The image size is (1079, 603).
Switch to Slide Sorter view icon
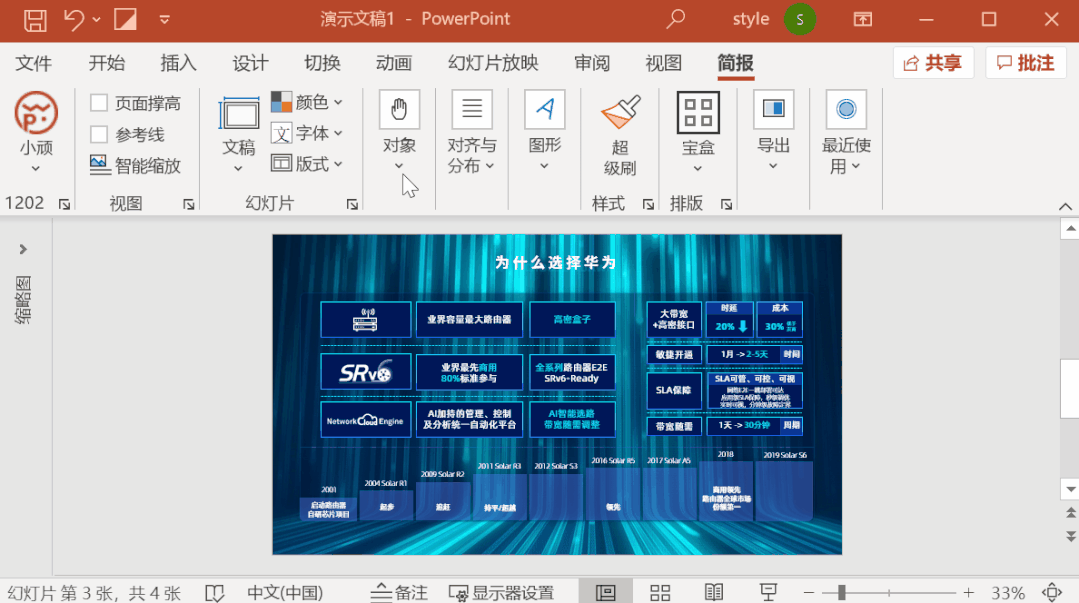pyautogui.click(x=660, y=593)
